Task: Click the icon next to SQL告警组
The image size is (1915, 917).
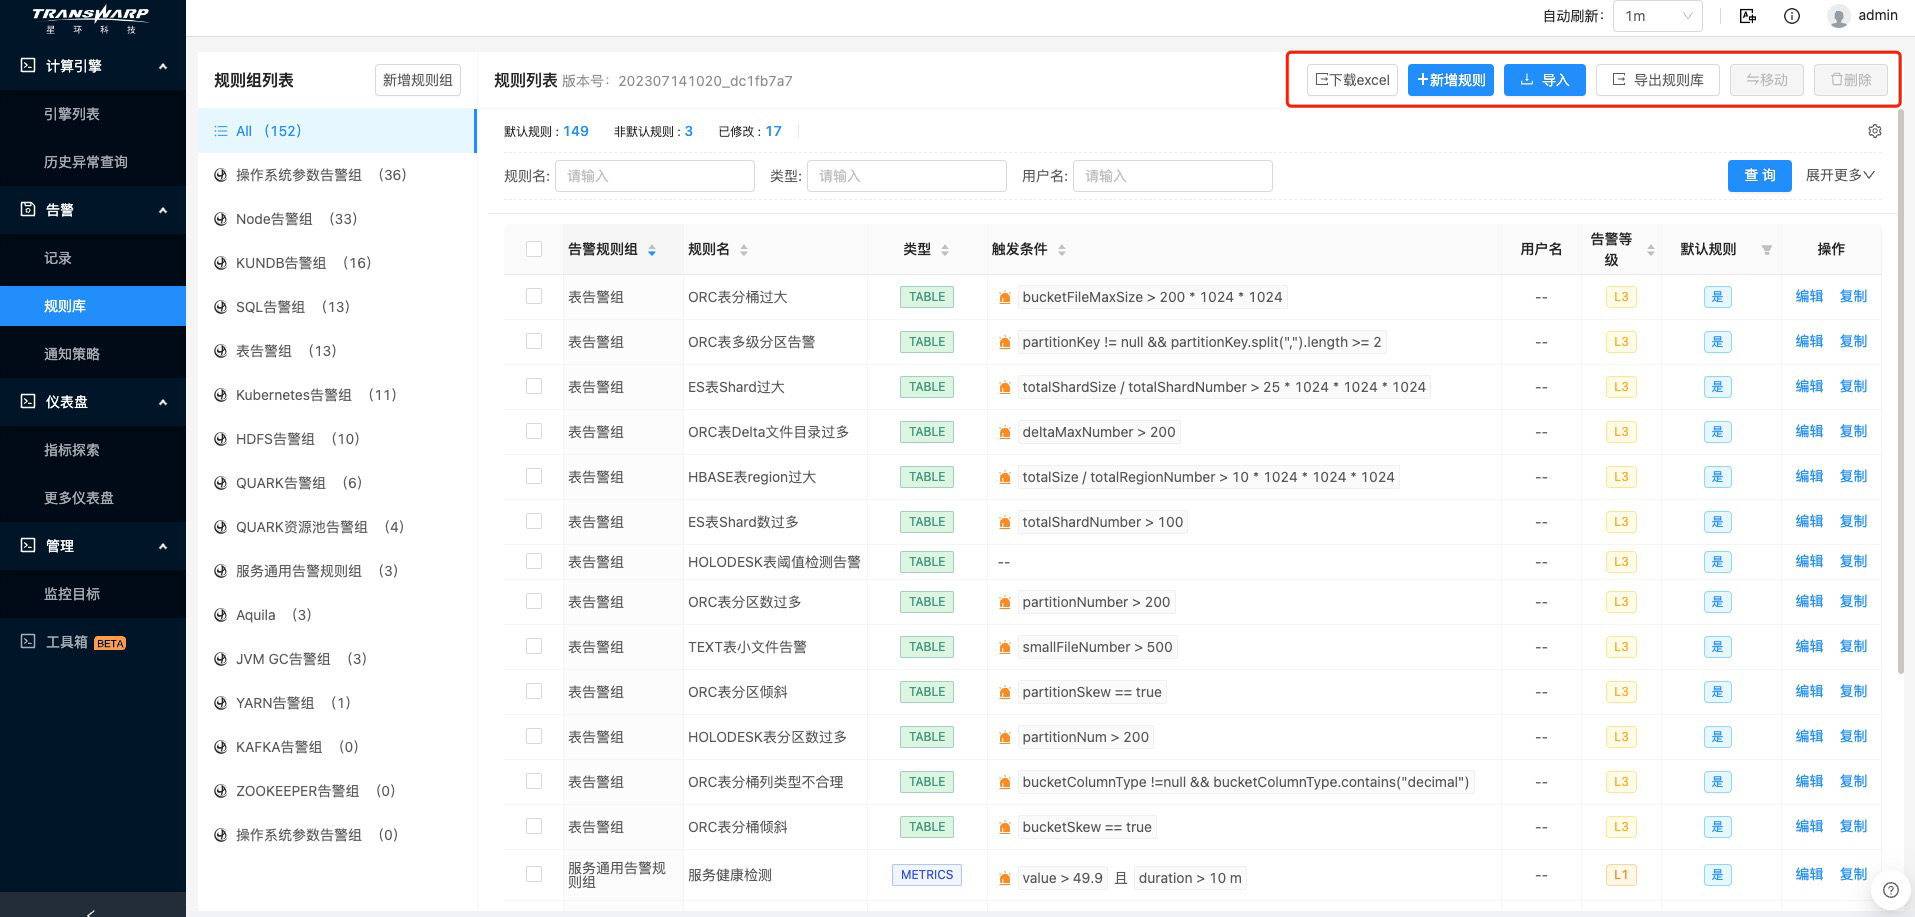Action: (x=220, y=307)
